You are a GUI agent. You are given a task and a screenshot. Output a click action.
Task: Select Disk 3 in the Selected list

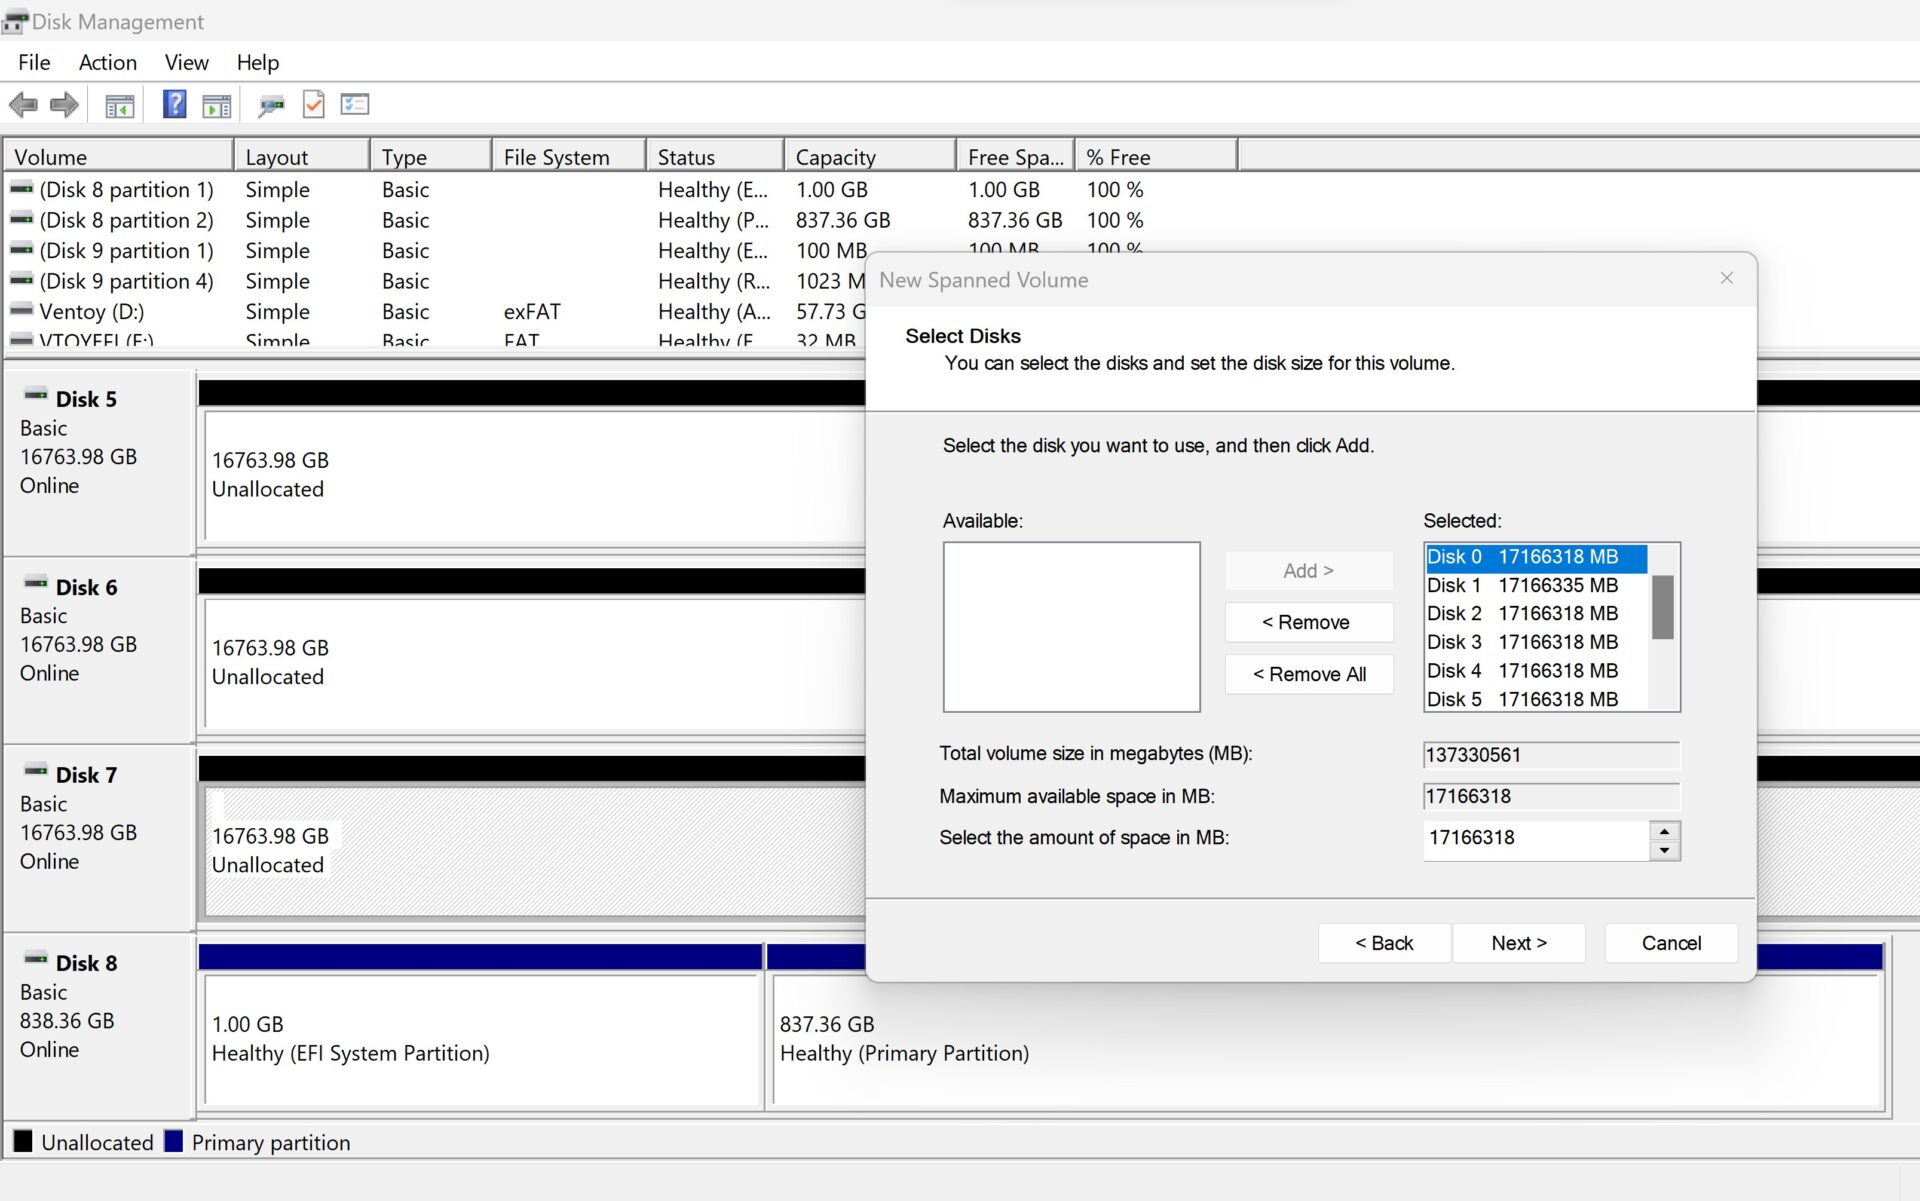pyautogui.click(x=1522, y=641)
